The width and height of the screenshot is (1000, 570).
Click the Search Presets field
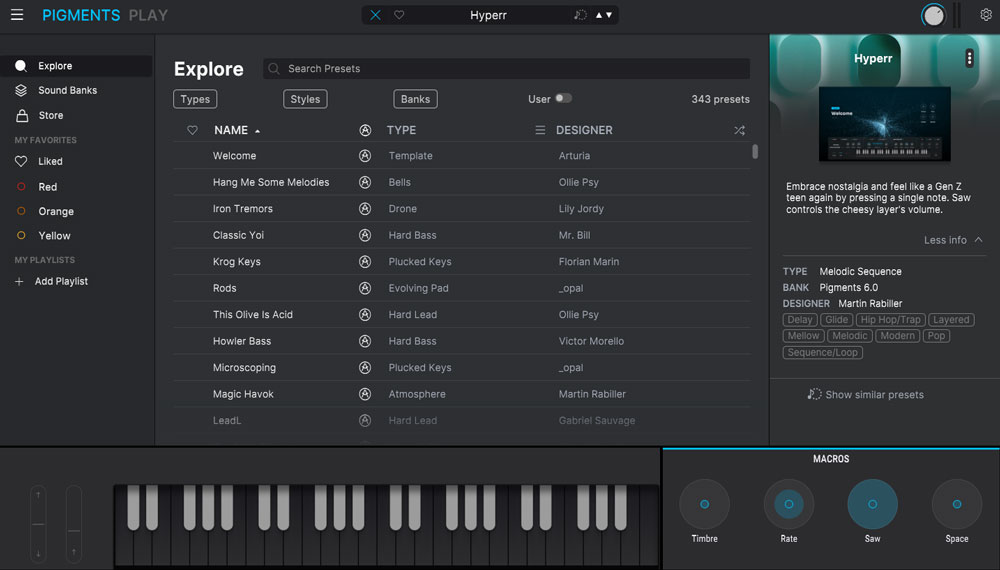[x=506, y=68]
